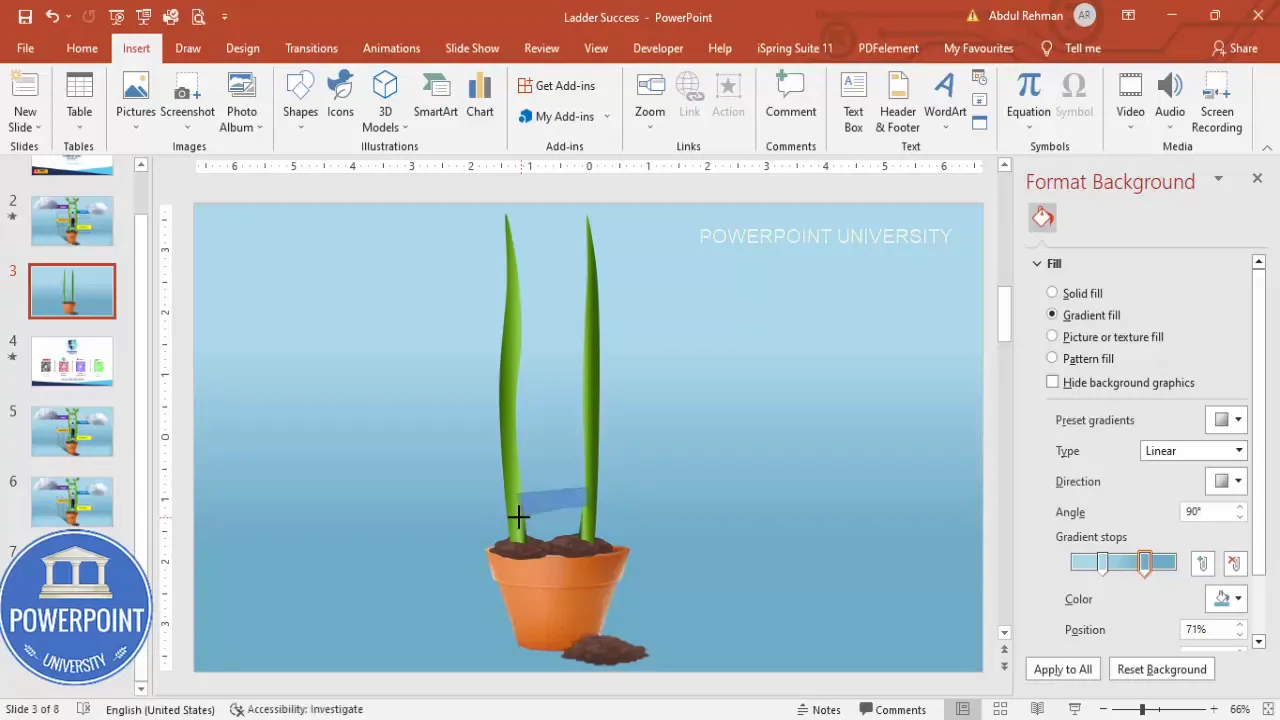The height and width of the screenshot is (720, 1280).
Task: Open Format Background pane options arrow
Action: (1218, 178)
